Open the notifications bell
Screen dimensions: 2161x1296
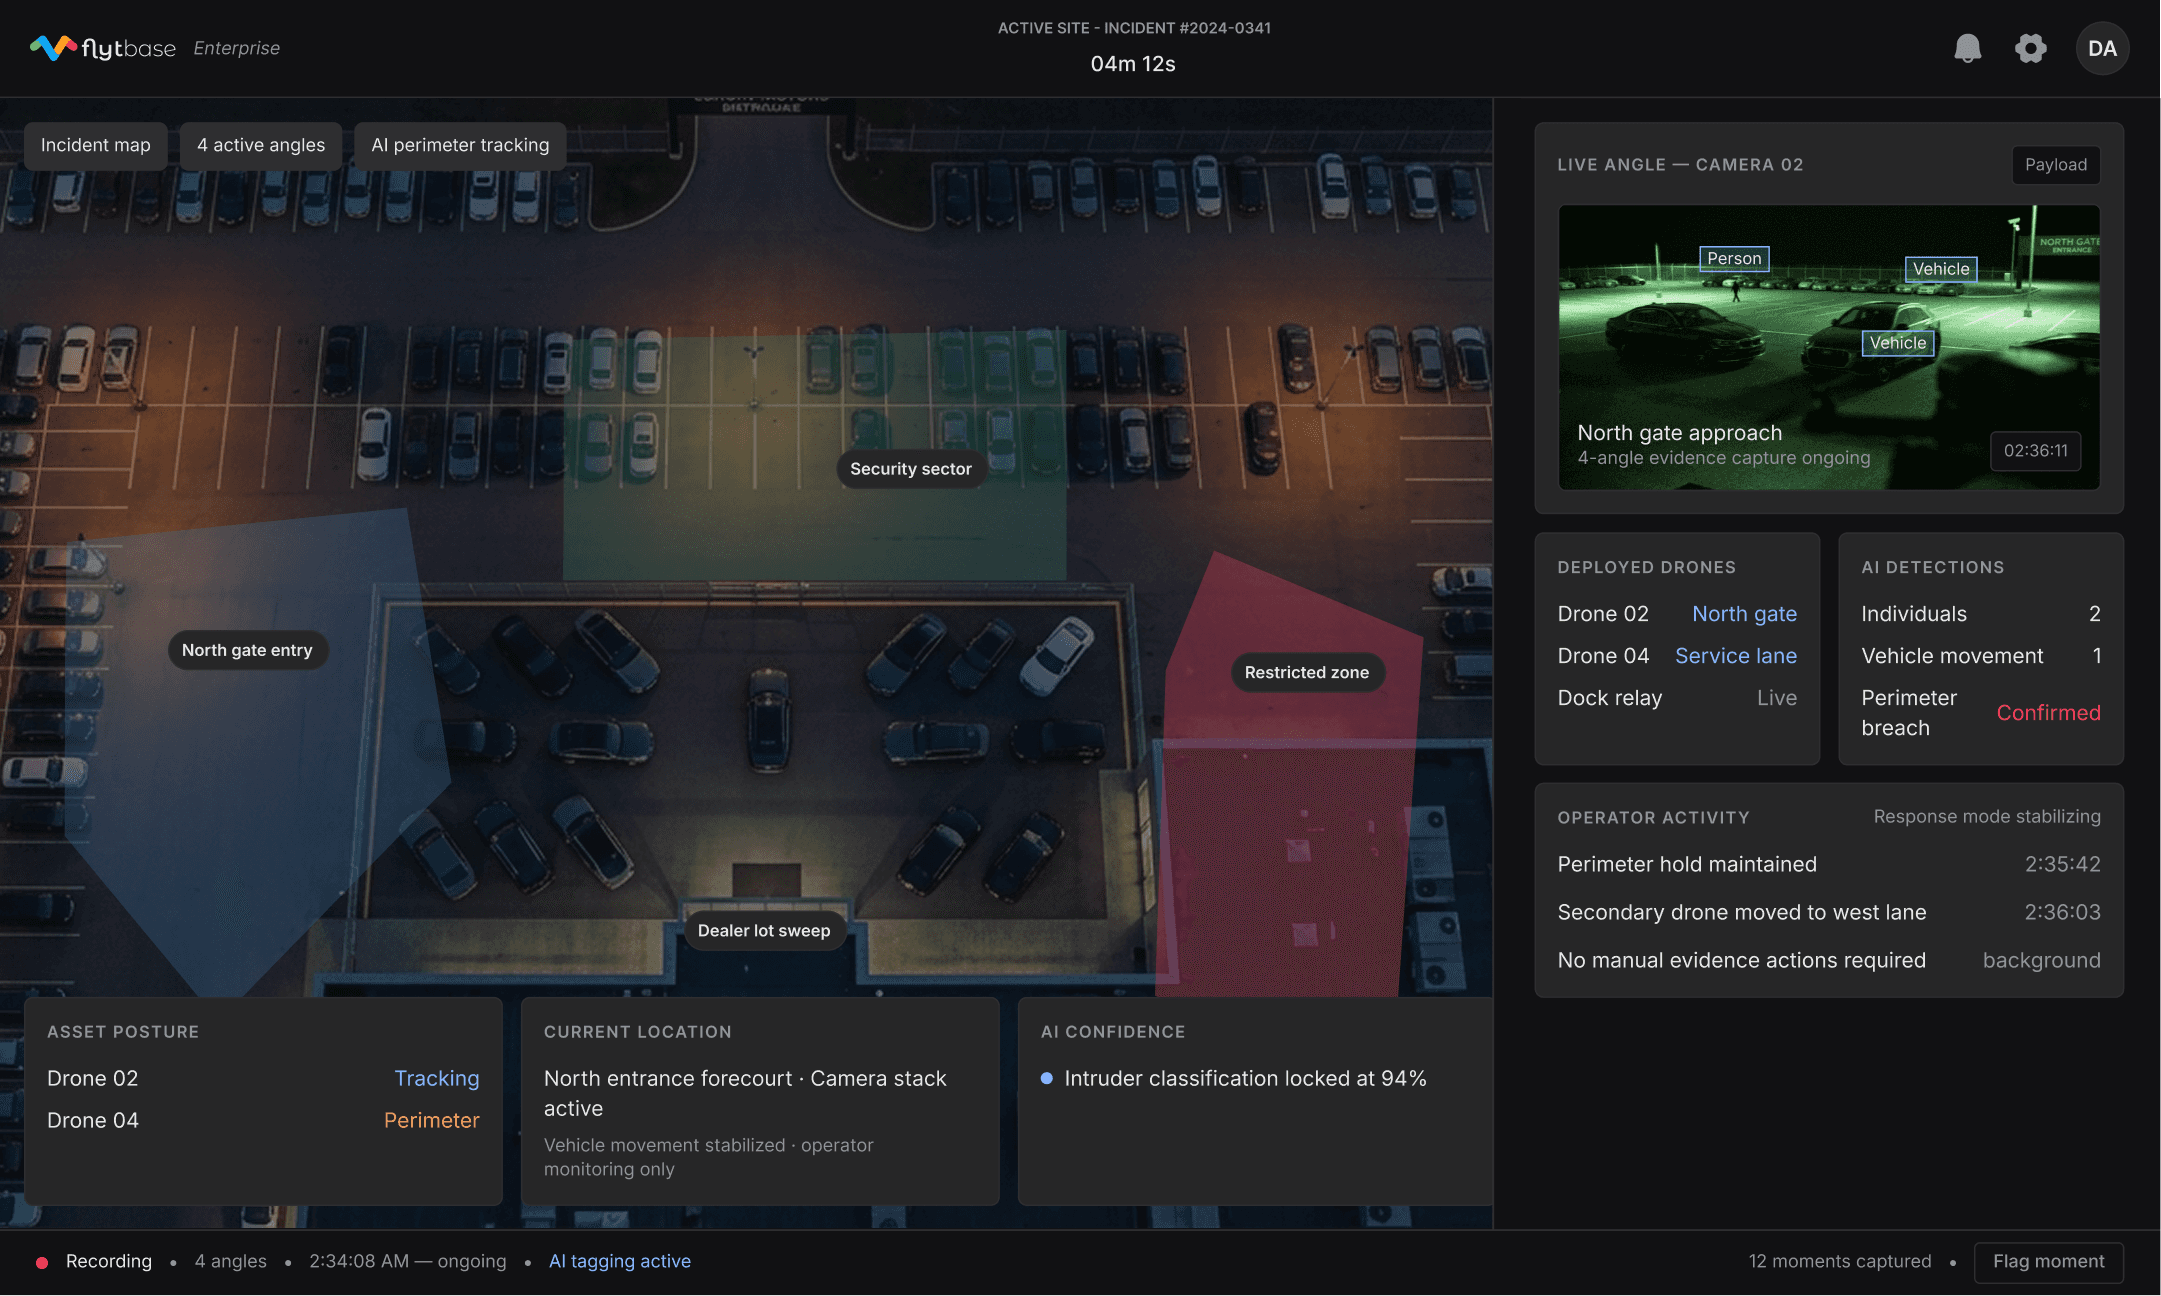[x=1967, y=48]
